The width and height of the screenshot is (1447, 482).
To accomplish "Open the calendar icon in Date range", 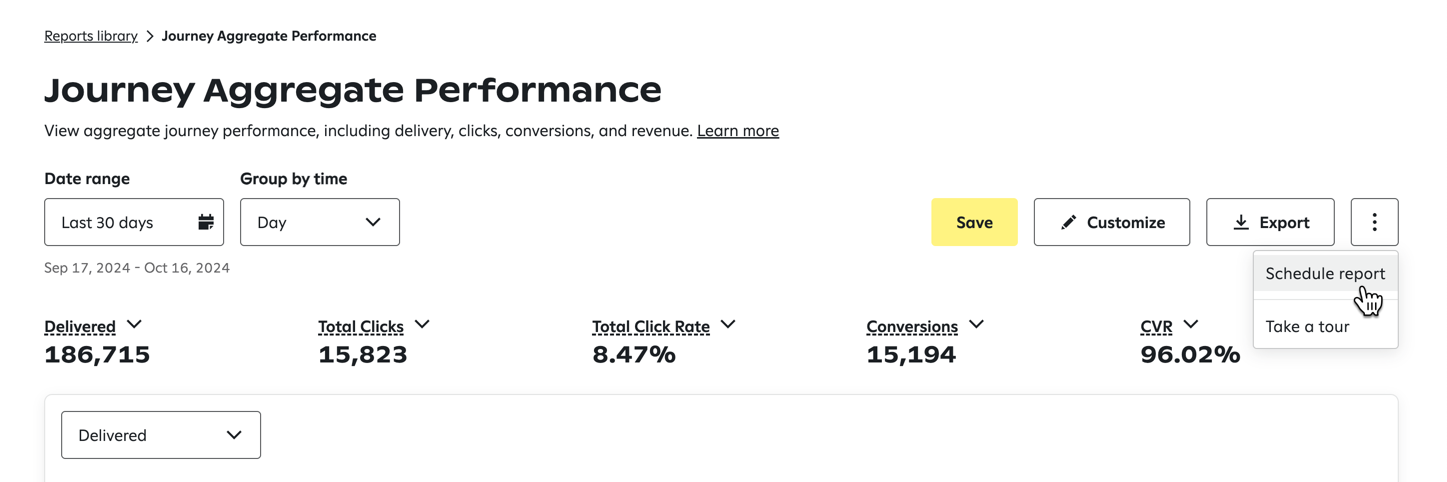I will tap(206, 222).
